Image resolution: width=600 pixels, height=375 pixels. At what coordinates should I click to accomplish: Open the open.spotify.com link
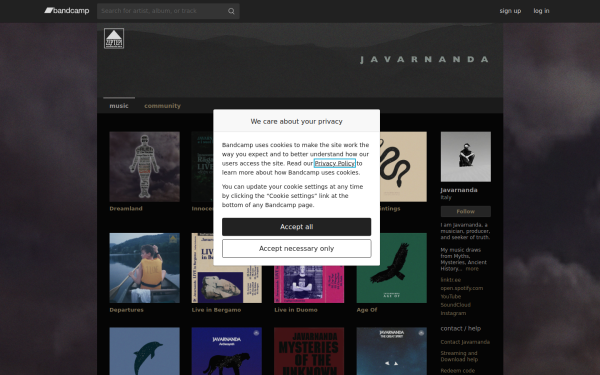point(462,288)
